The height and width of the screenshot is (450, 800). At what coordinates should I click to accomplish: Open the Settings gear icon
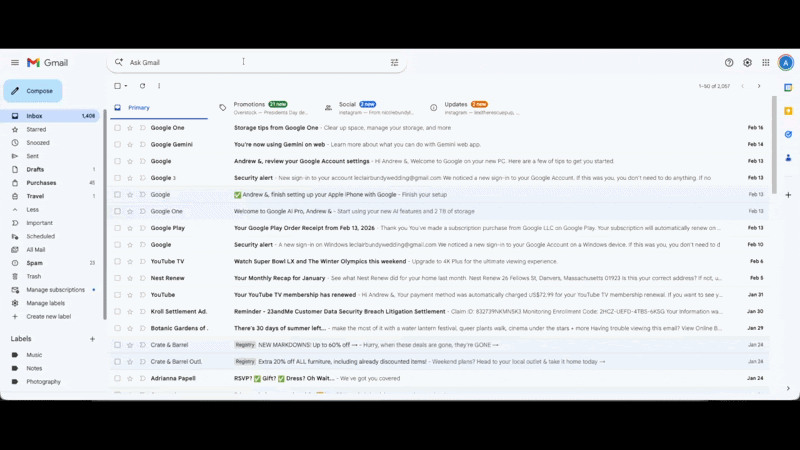click(x=747, y=63)
